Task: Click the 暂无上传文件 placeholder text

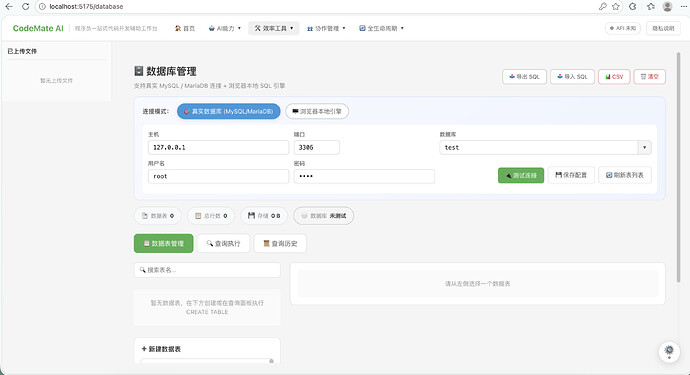Action: click(x=56, y=81)
